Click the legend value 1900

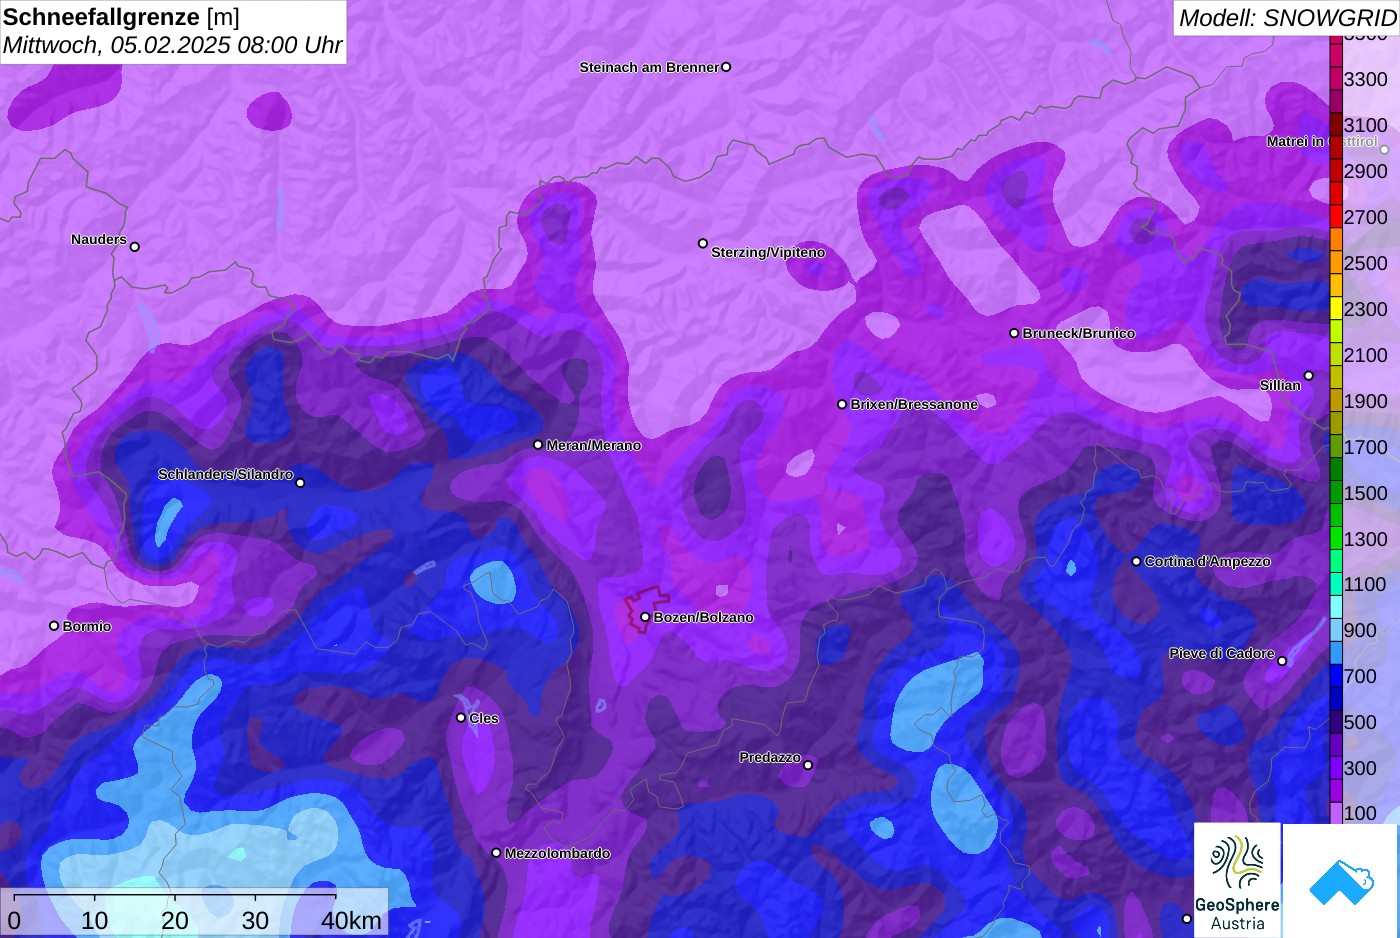[1366, 401]
